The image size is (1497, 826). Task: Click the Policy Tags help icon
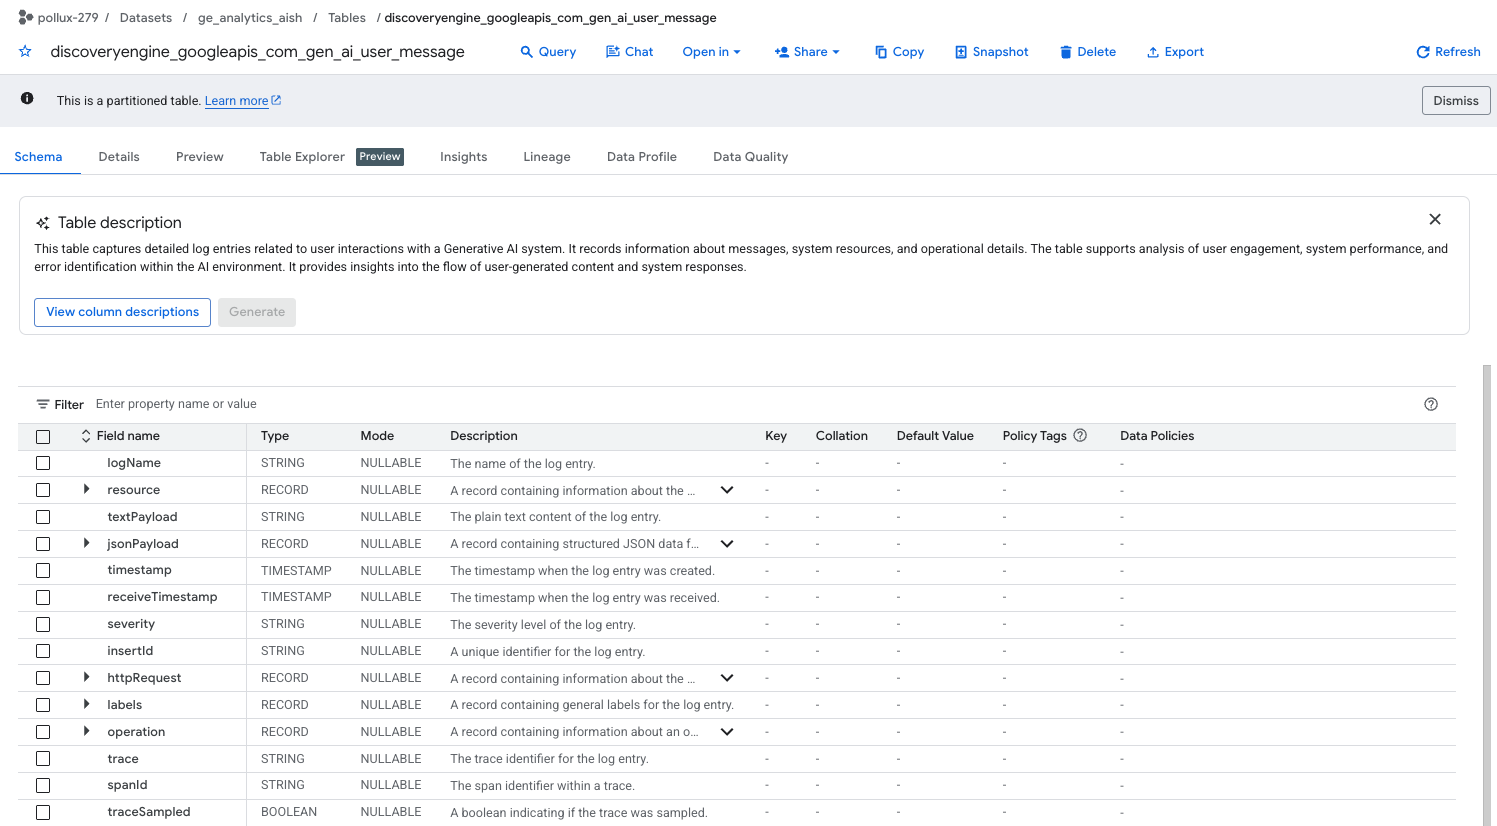(x=1080, y=435)
